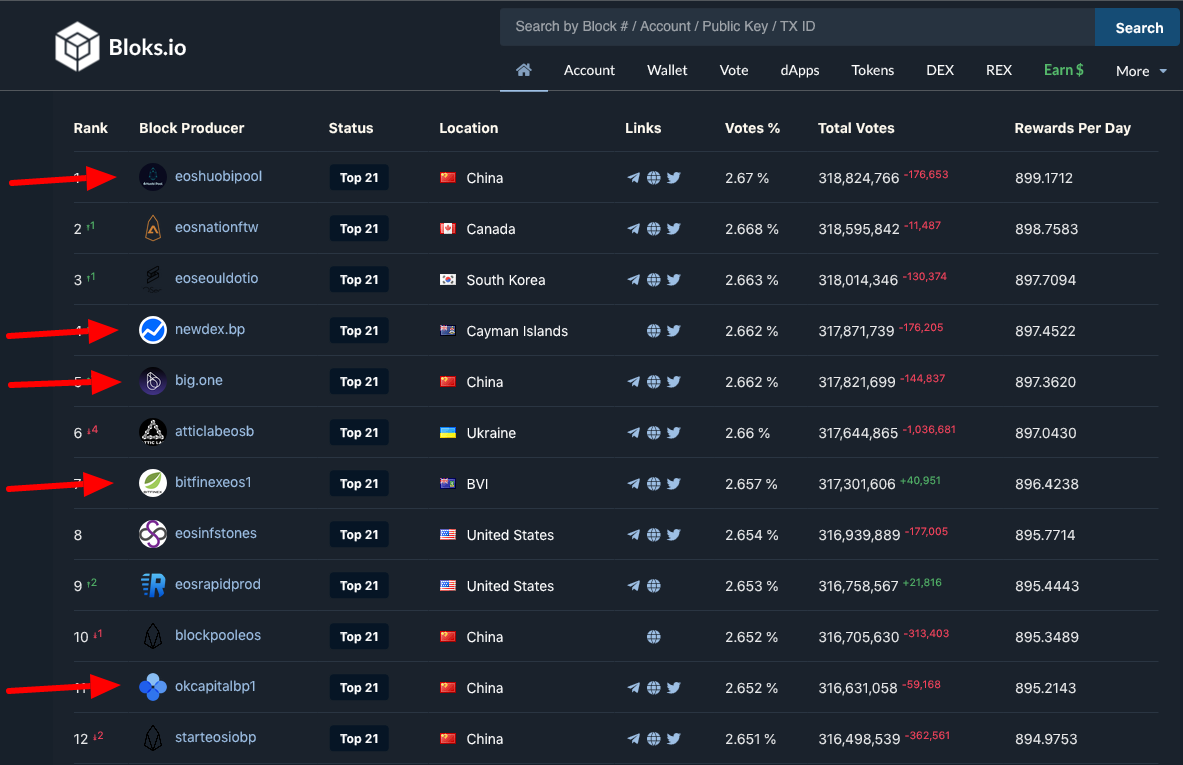Open eoseouldotio producer page
The width and height of the screenshot is (1183, 765).
(217, 278)
